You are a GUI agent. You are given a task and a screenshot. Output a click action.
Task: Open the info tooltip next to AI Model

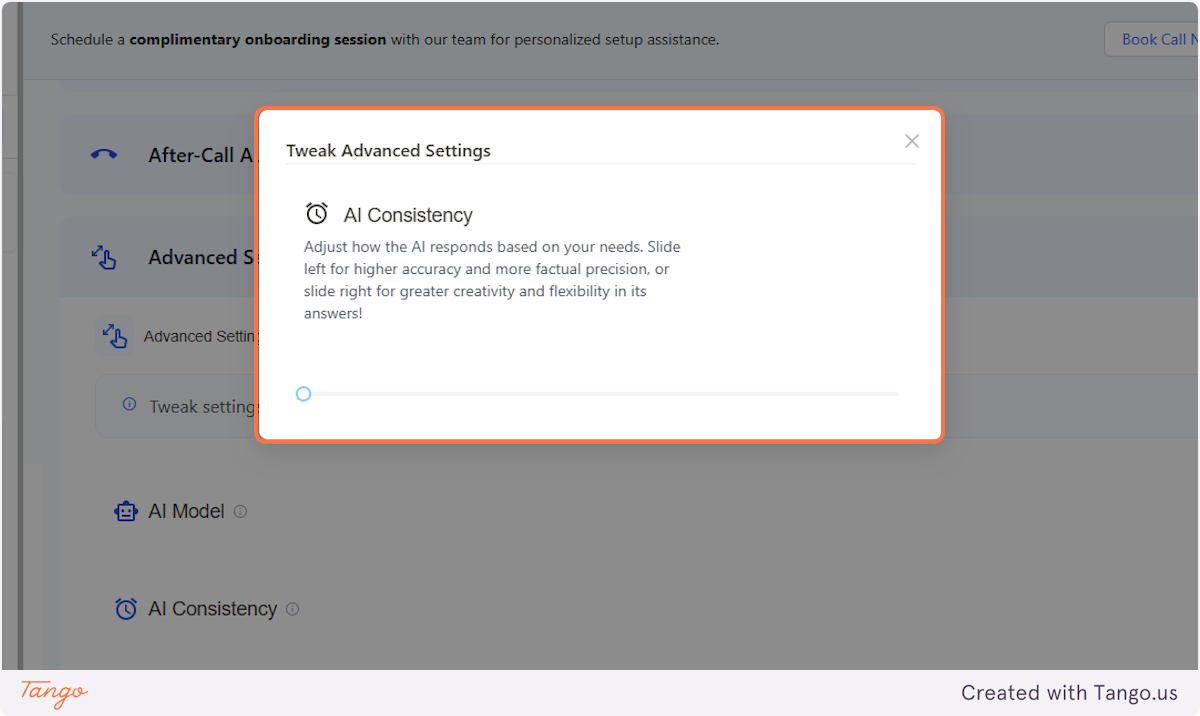coord(240,511)
